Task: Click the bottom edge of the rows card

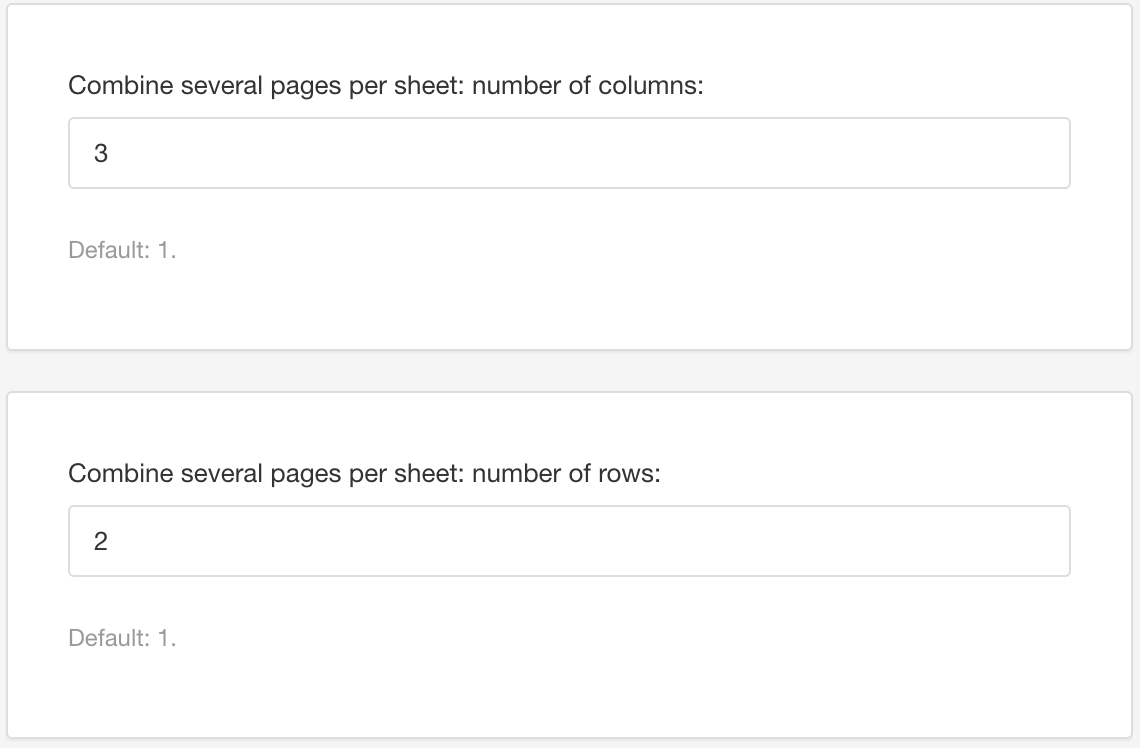Action: tap(570, 736)
